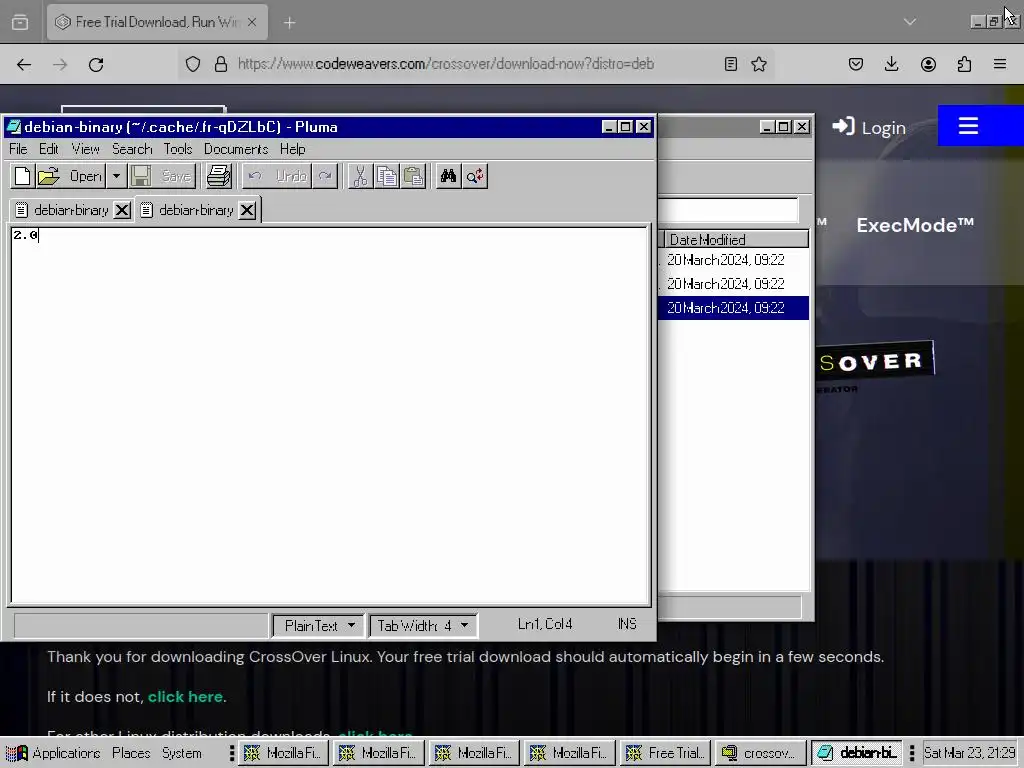Open the Places menu in the panel

tap(131, 753)
